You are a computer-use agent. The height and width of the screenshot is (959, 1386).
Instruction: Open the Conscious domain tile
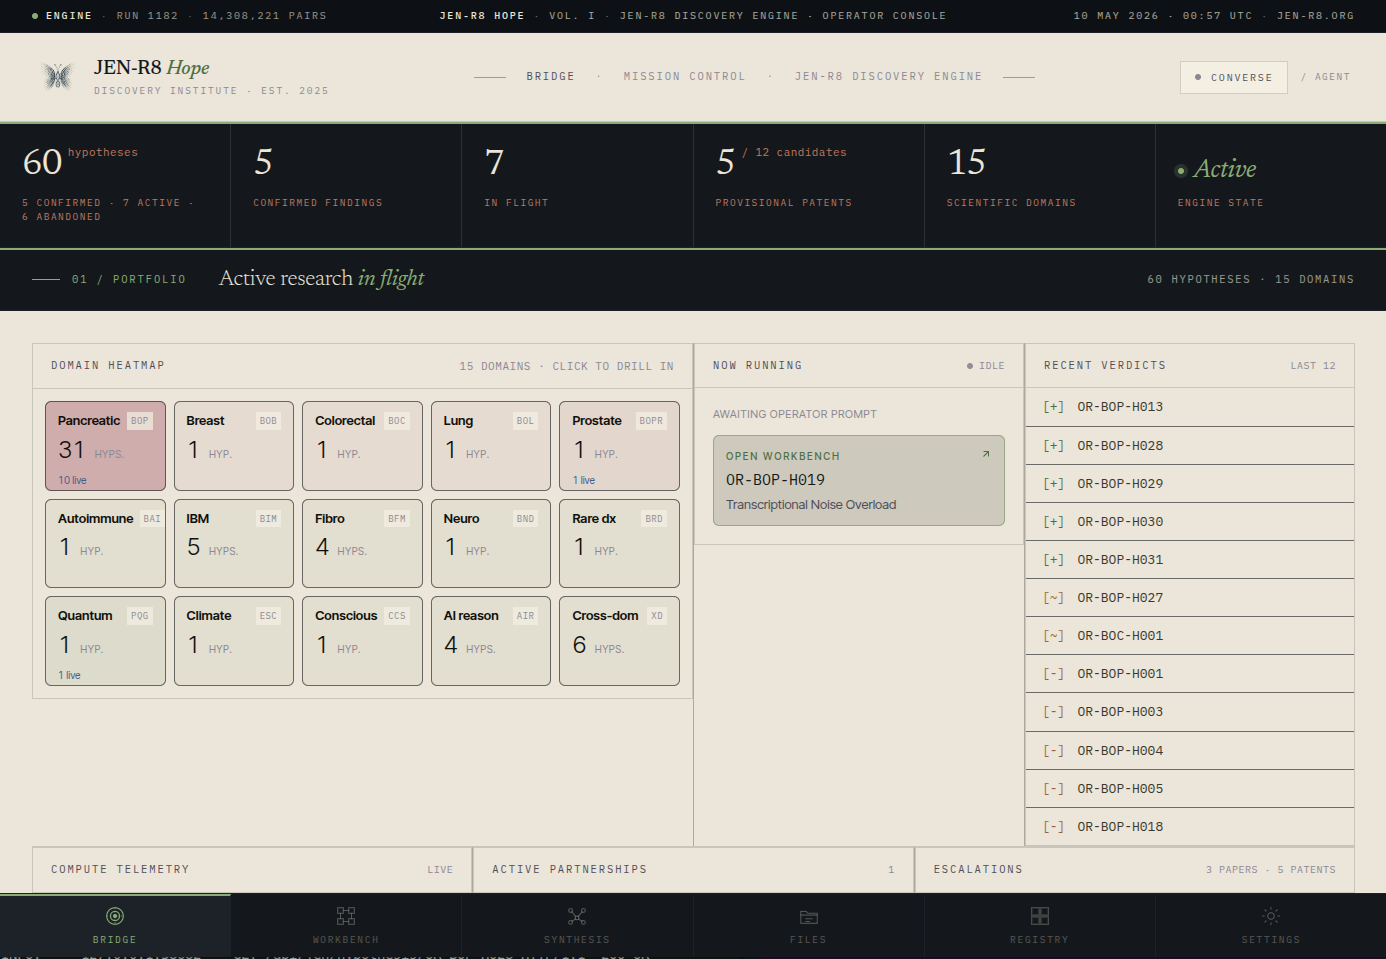click(362, 641)
